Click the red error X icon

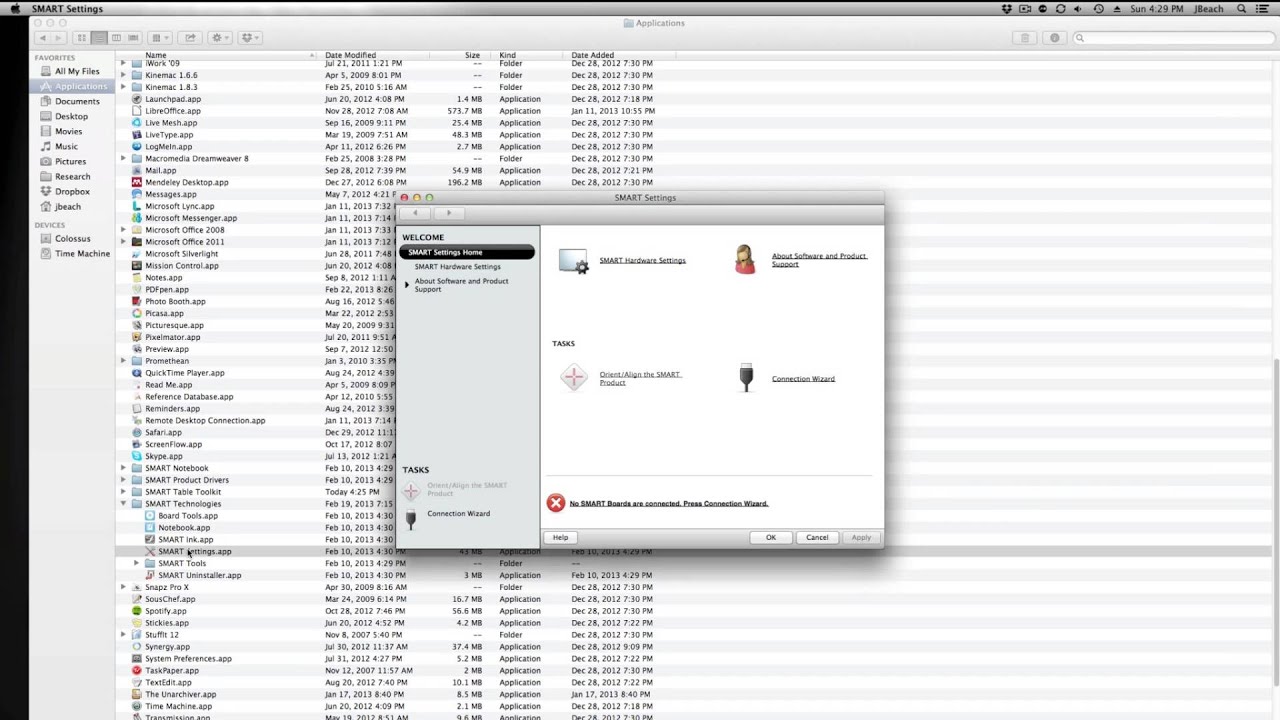coord(556,503)
